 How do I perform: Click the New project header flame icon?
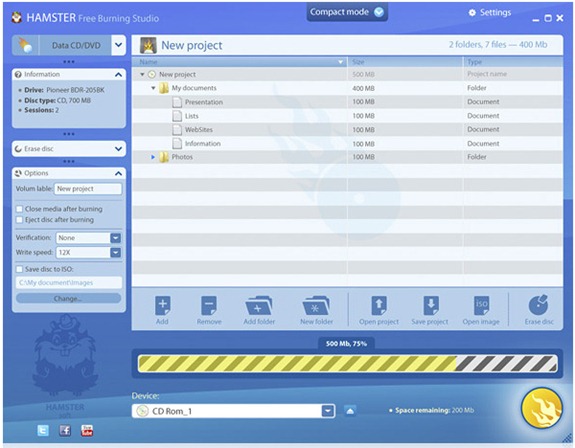click(148, 45)
